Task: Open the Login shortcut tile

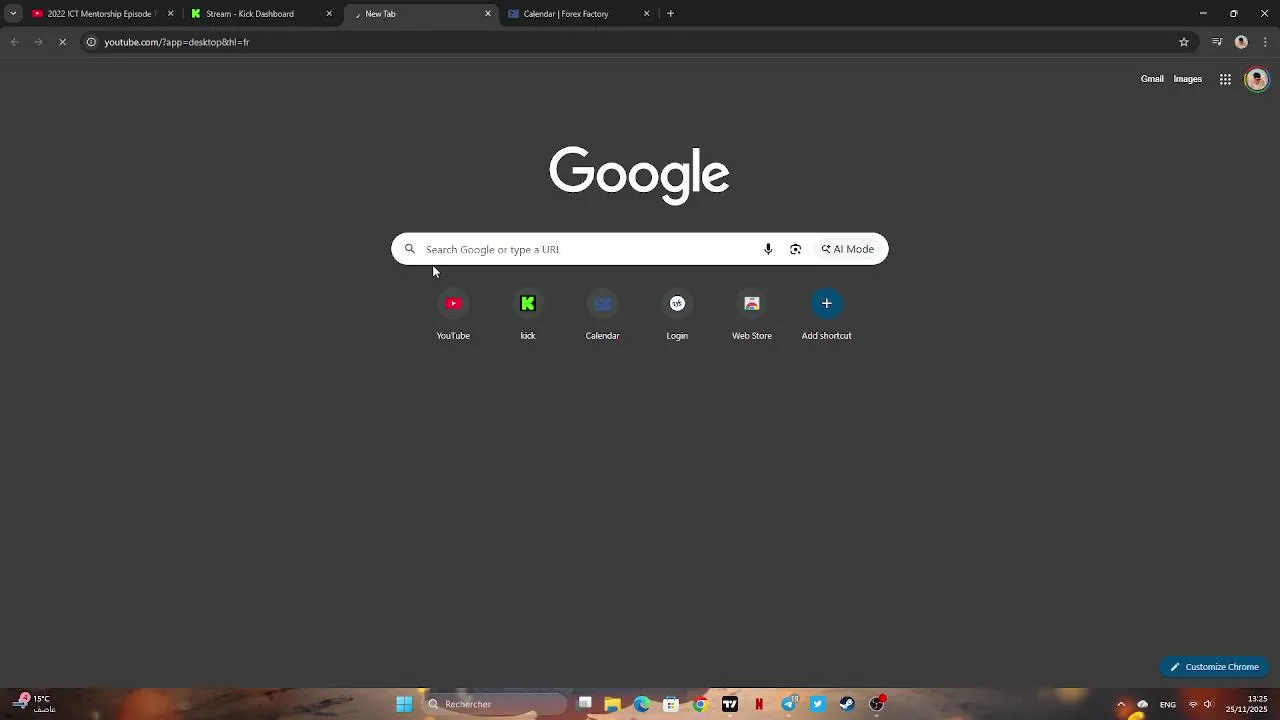Action: coord(677,315)
